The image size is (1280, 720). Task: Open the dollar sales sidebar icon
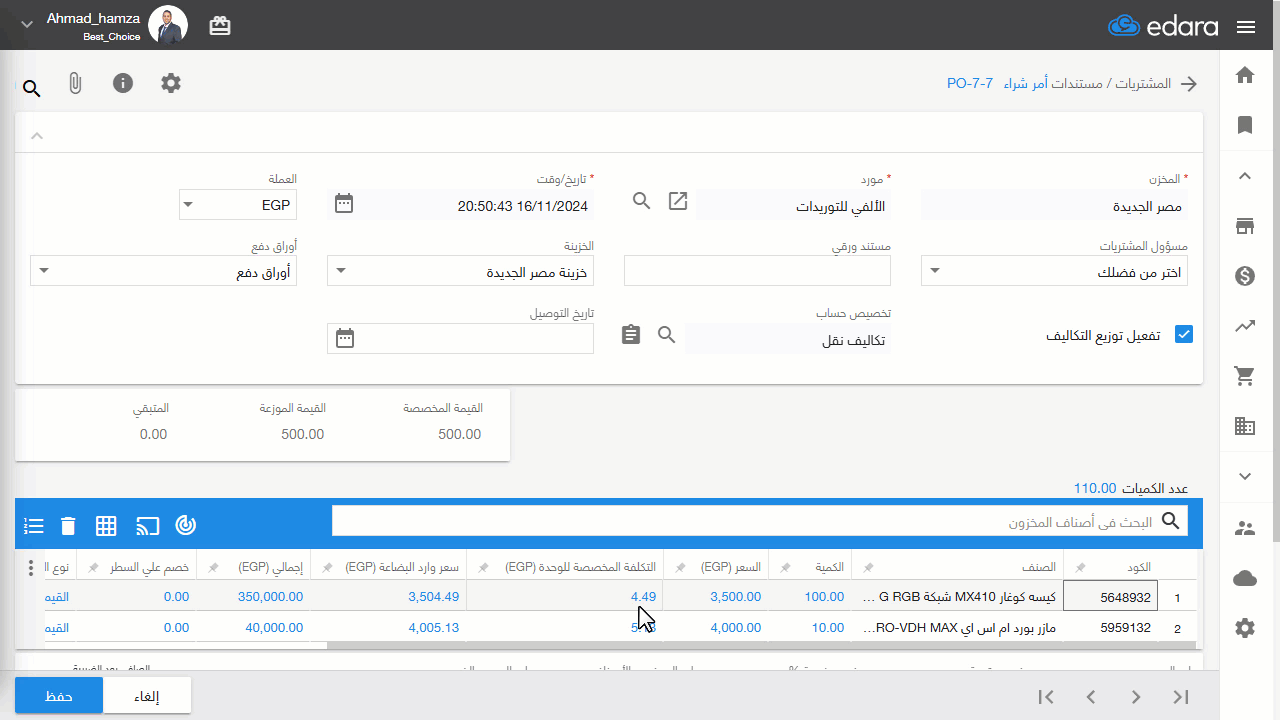point(1245,276)
